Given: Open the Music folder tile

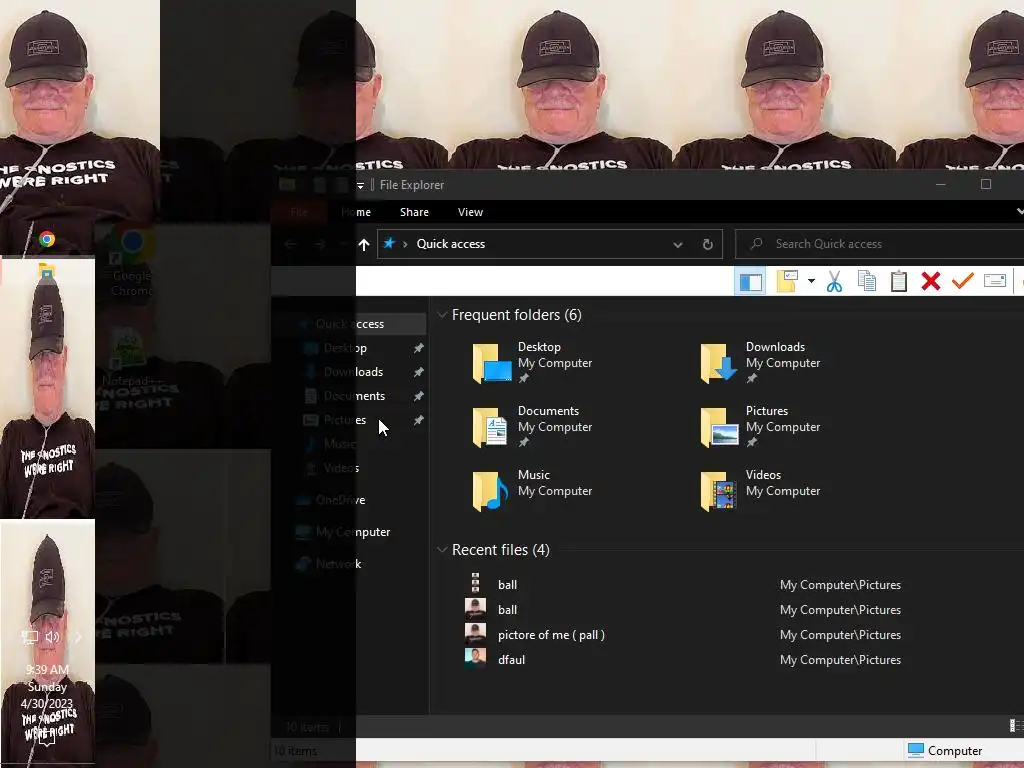Looking at the screenshot, I should [x=532, y=490].
